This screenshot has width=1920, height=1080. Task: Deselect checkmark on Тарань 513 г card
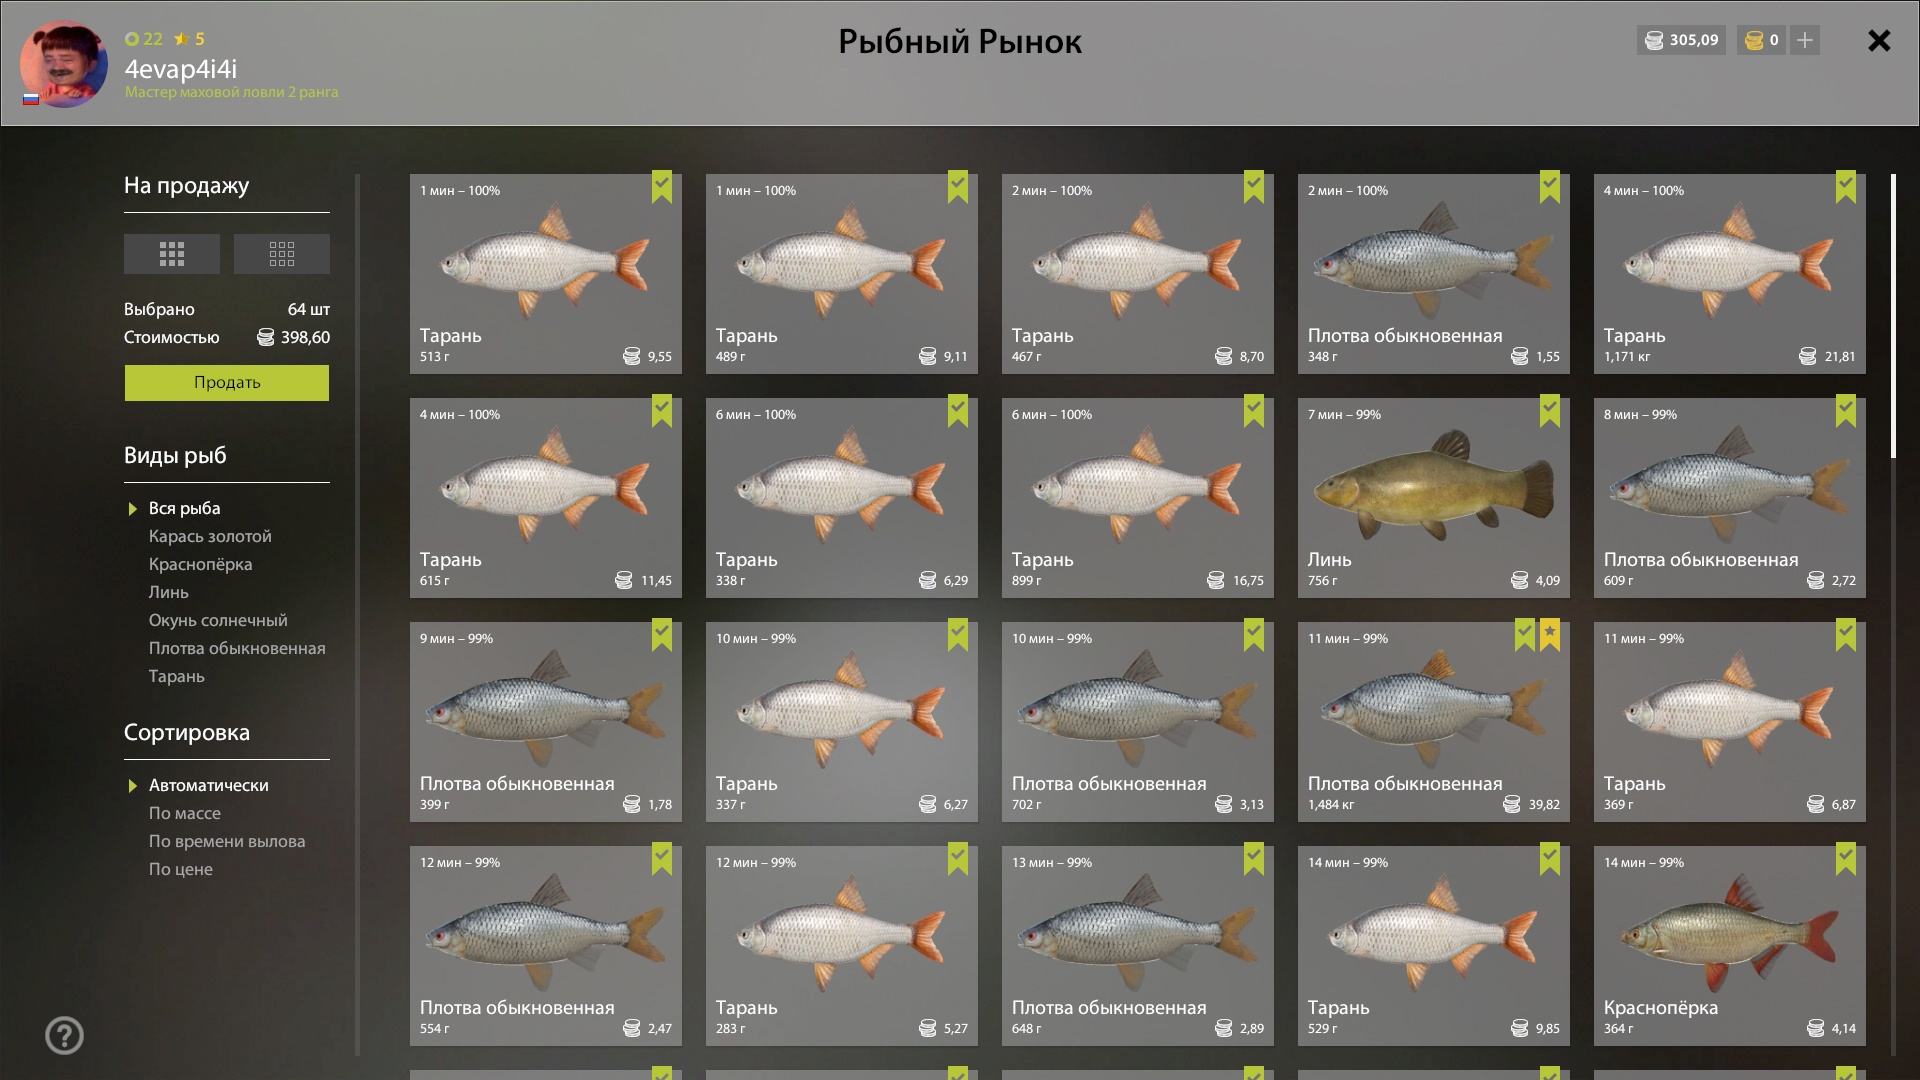[x=662, y=186]
